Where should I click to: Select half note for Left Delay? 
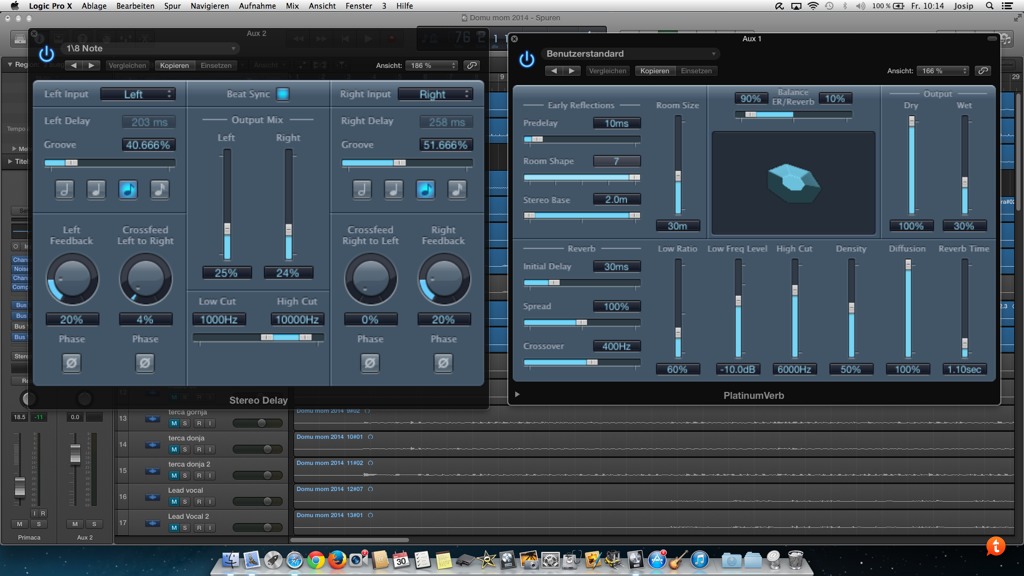pos(64,189)
